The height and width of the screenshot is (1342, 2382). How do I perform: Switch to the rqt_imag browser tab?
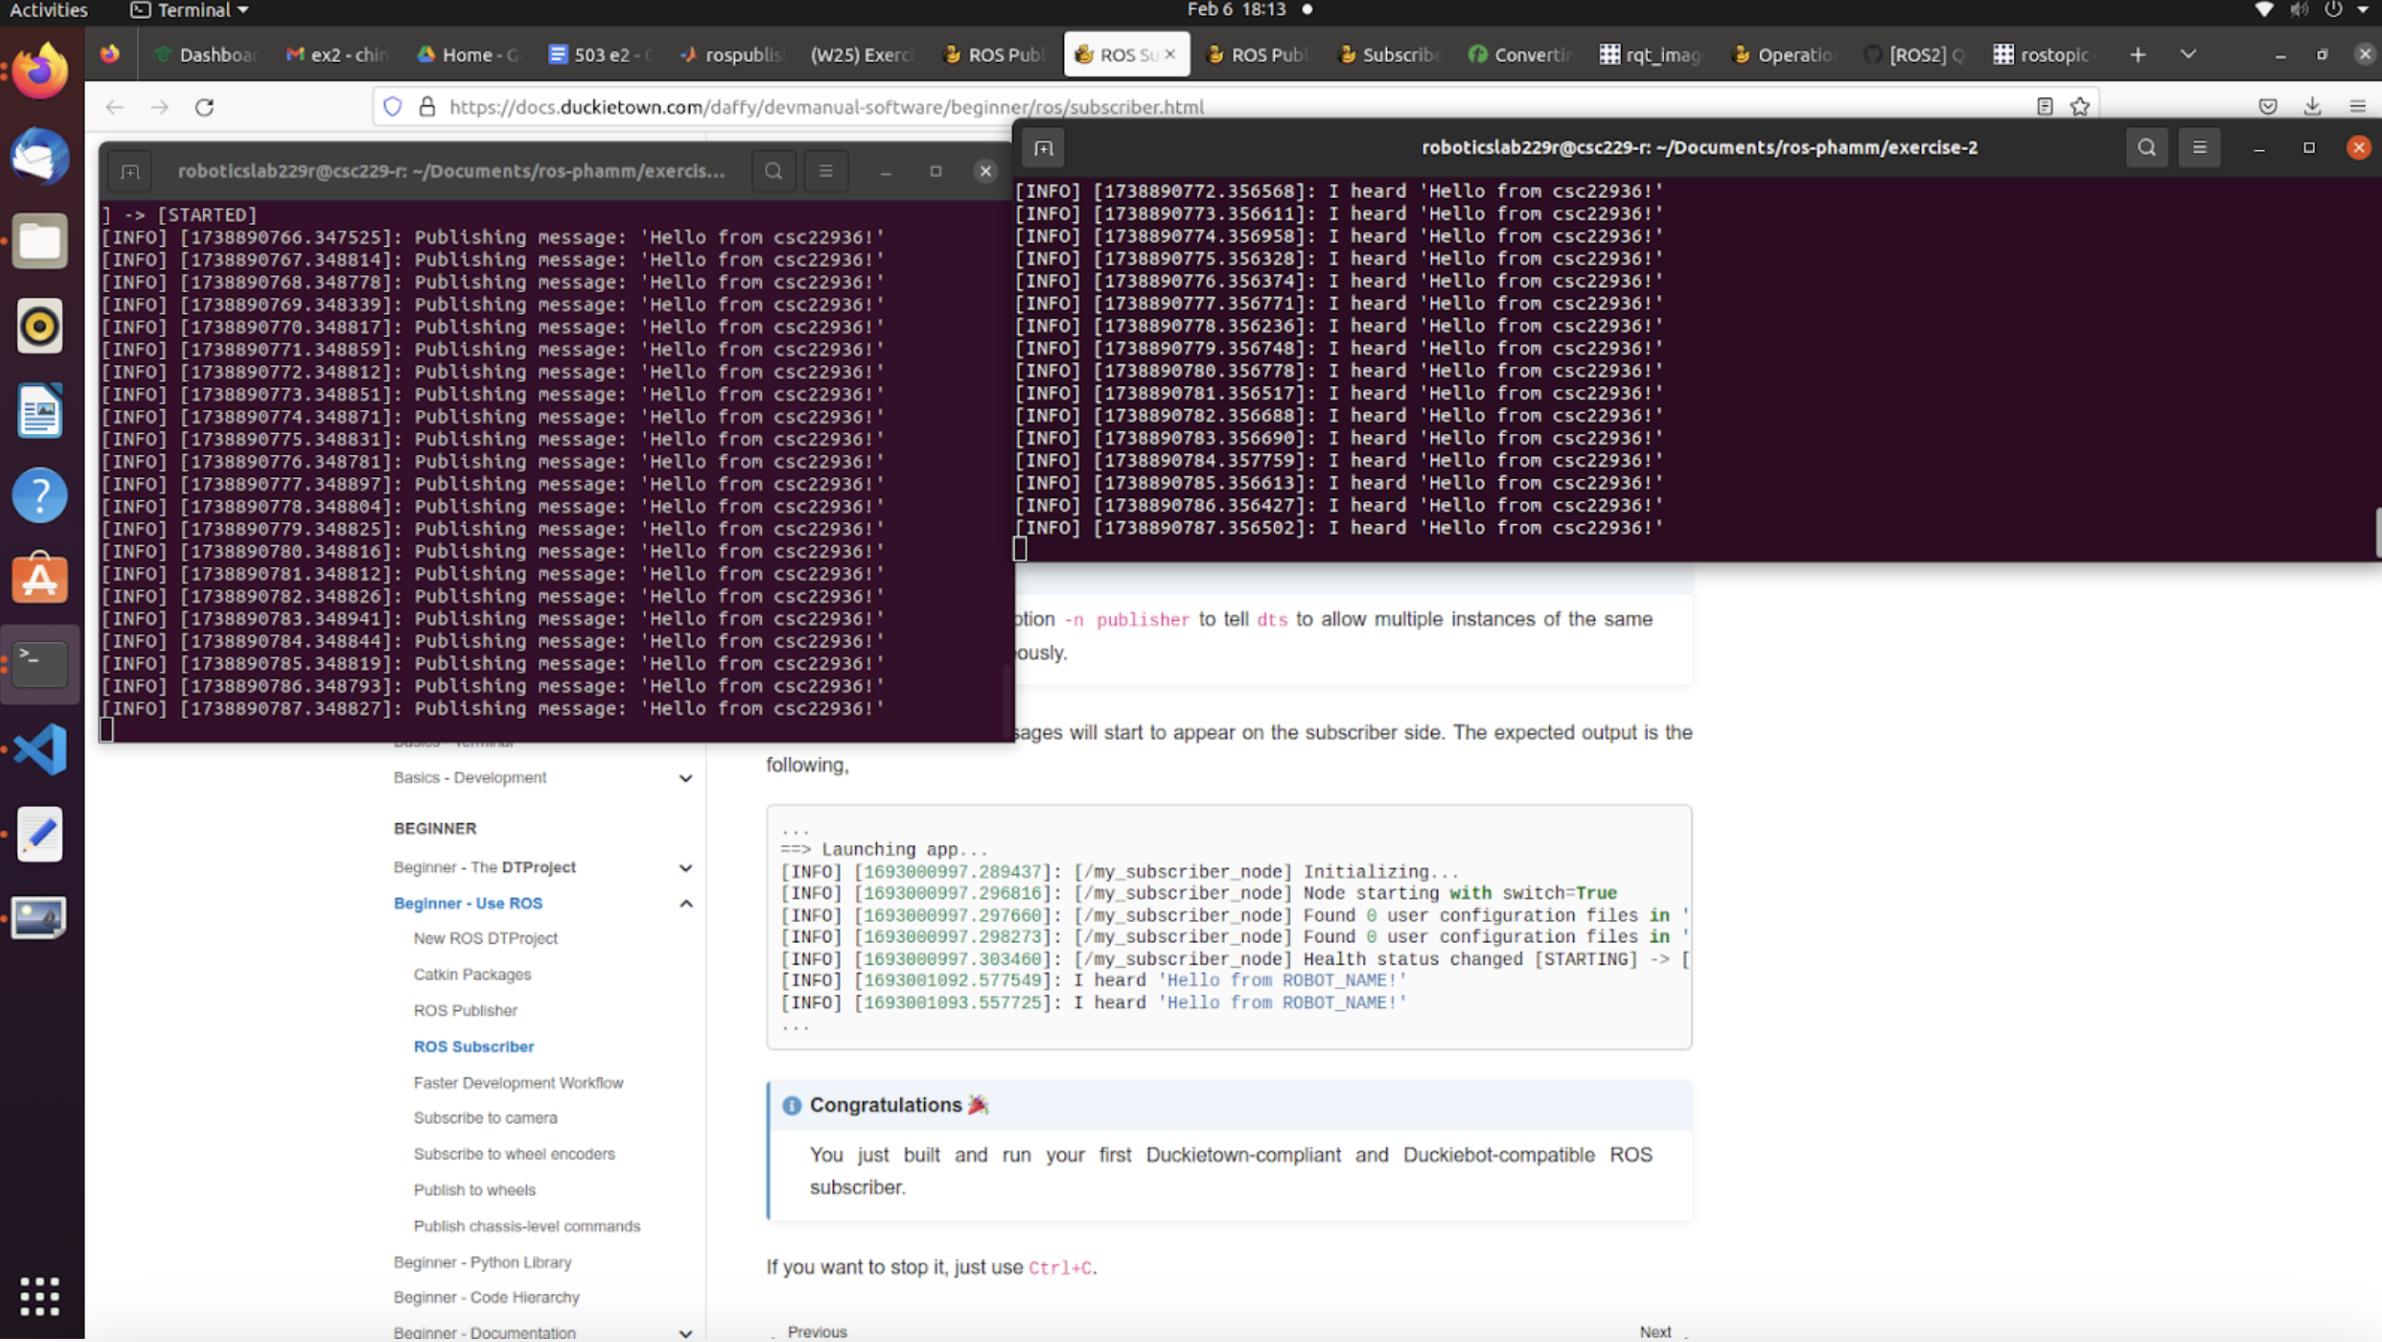tap(1651, 54)
